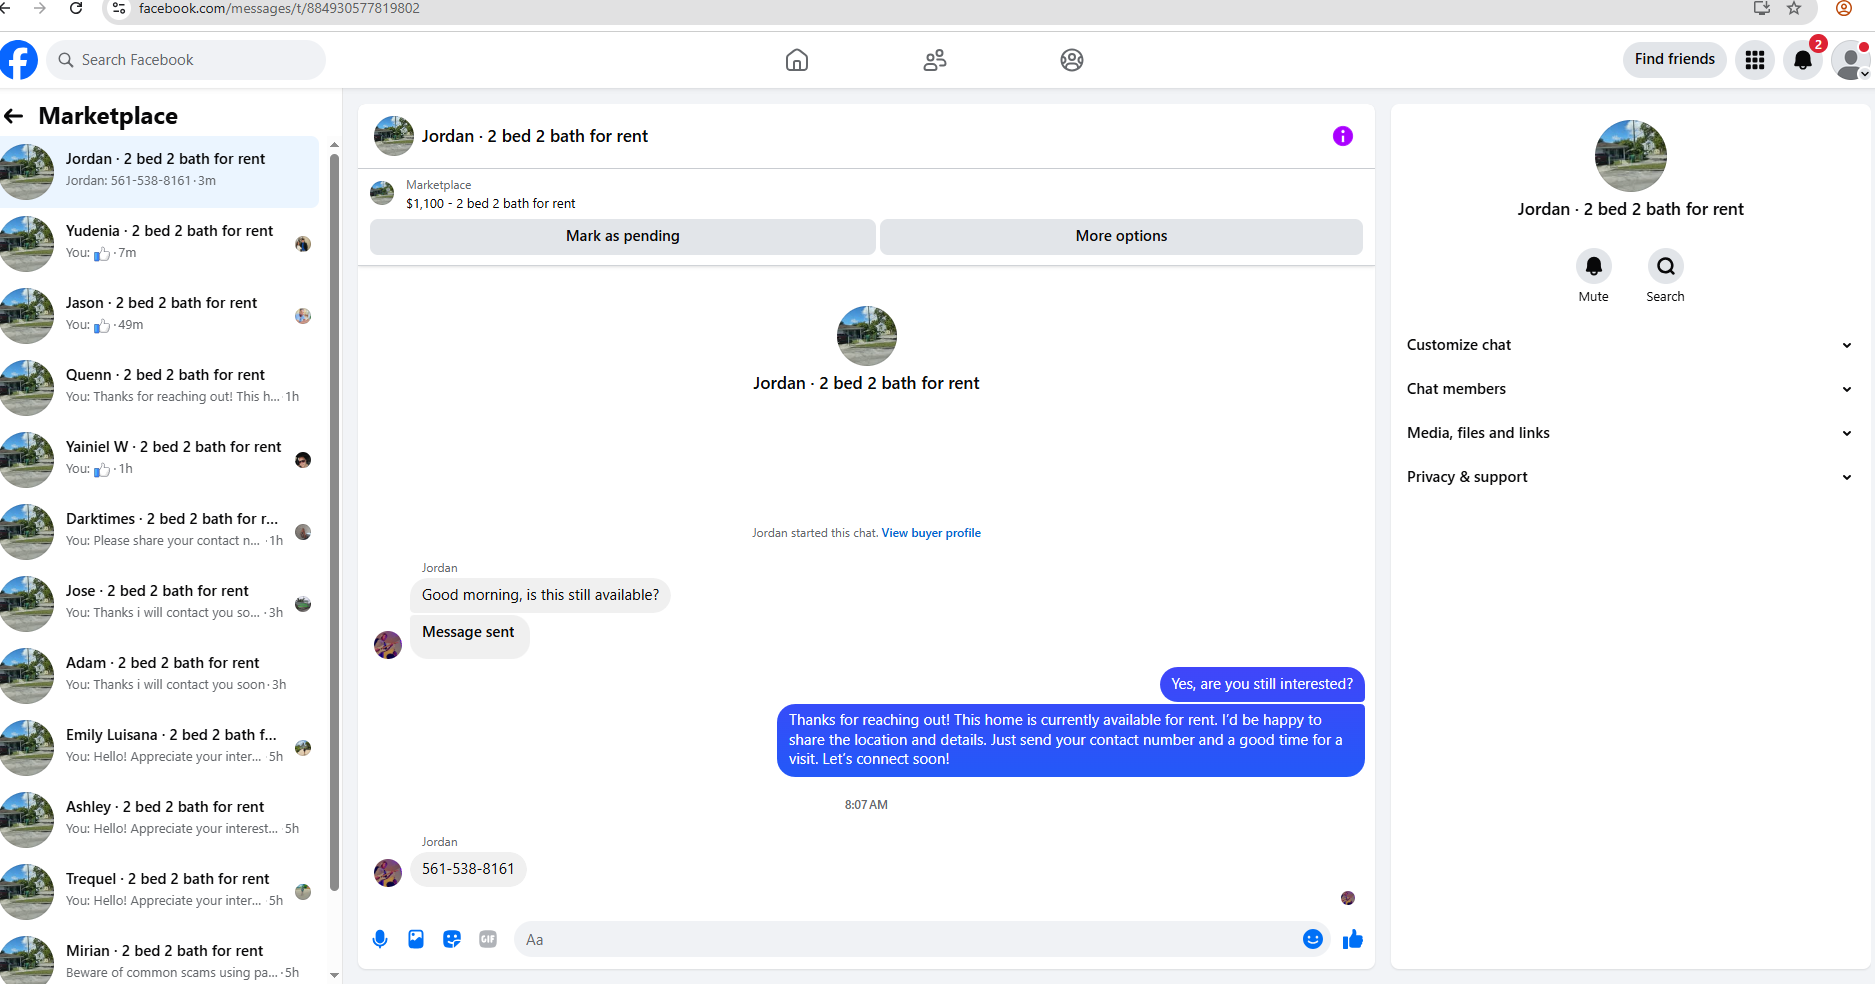Open the account profile avatar menu
The height and width of the screenshot is (984, 1875).
click(x=1851, y=60)
